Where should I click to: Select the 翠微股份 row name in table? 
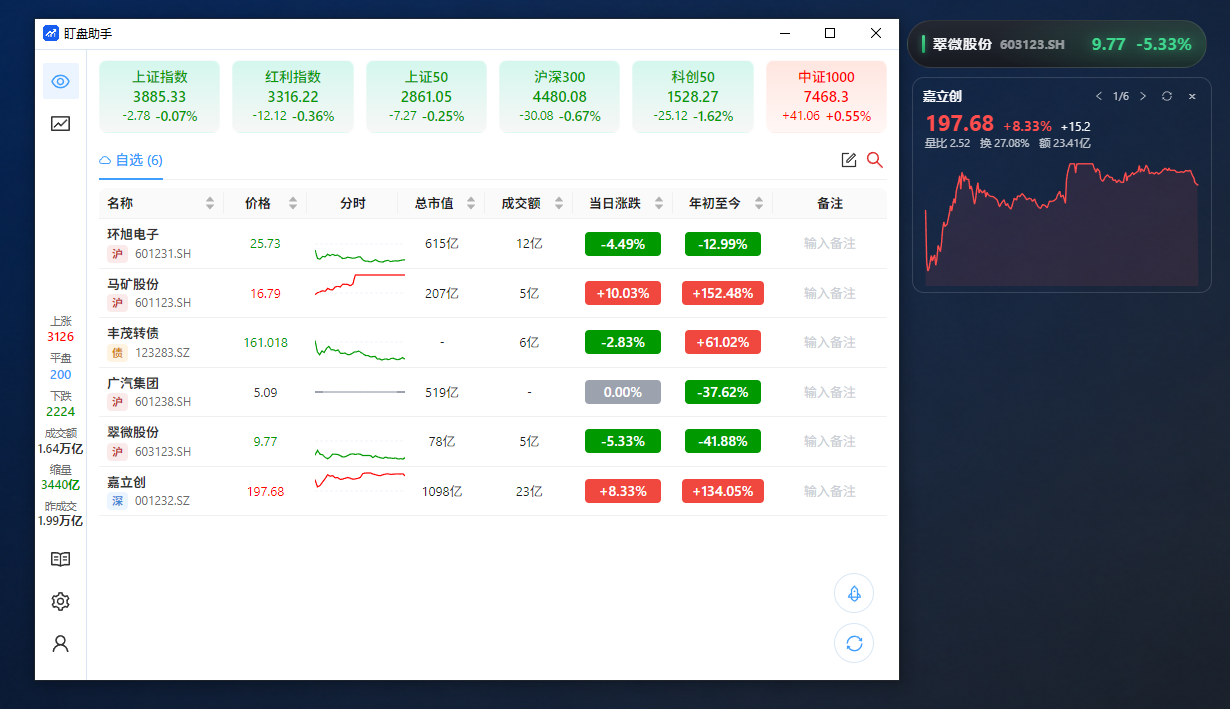point(133,432)
